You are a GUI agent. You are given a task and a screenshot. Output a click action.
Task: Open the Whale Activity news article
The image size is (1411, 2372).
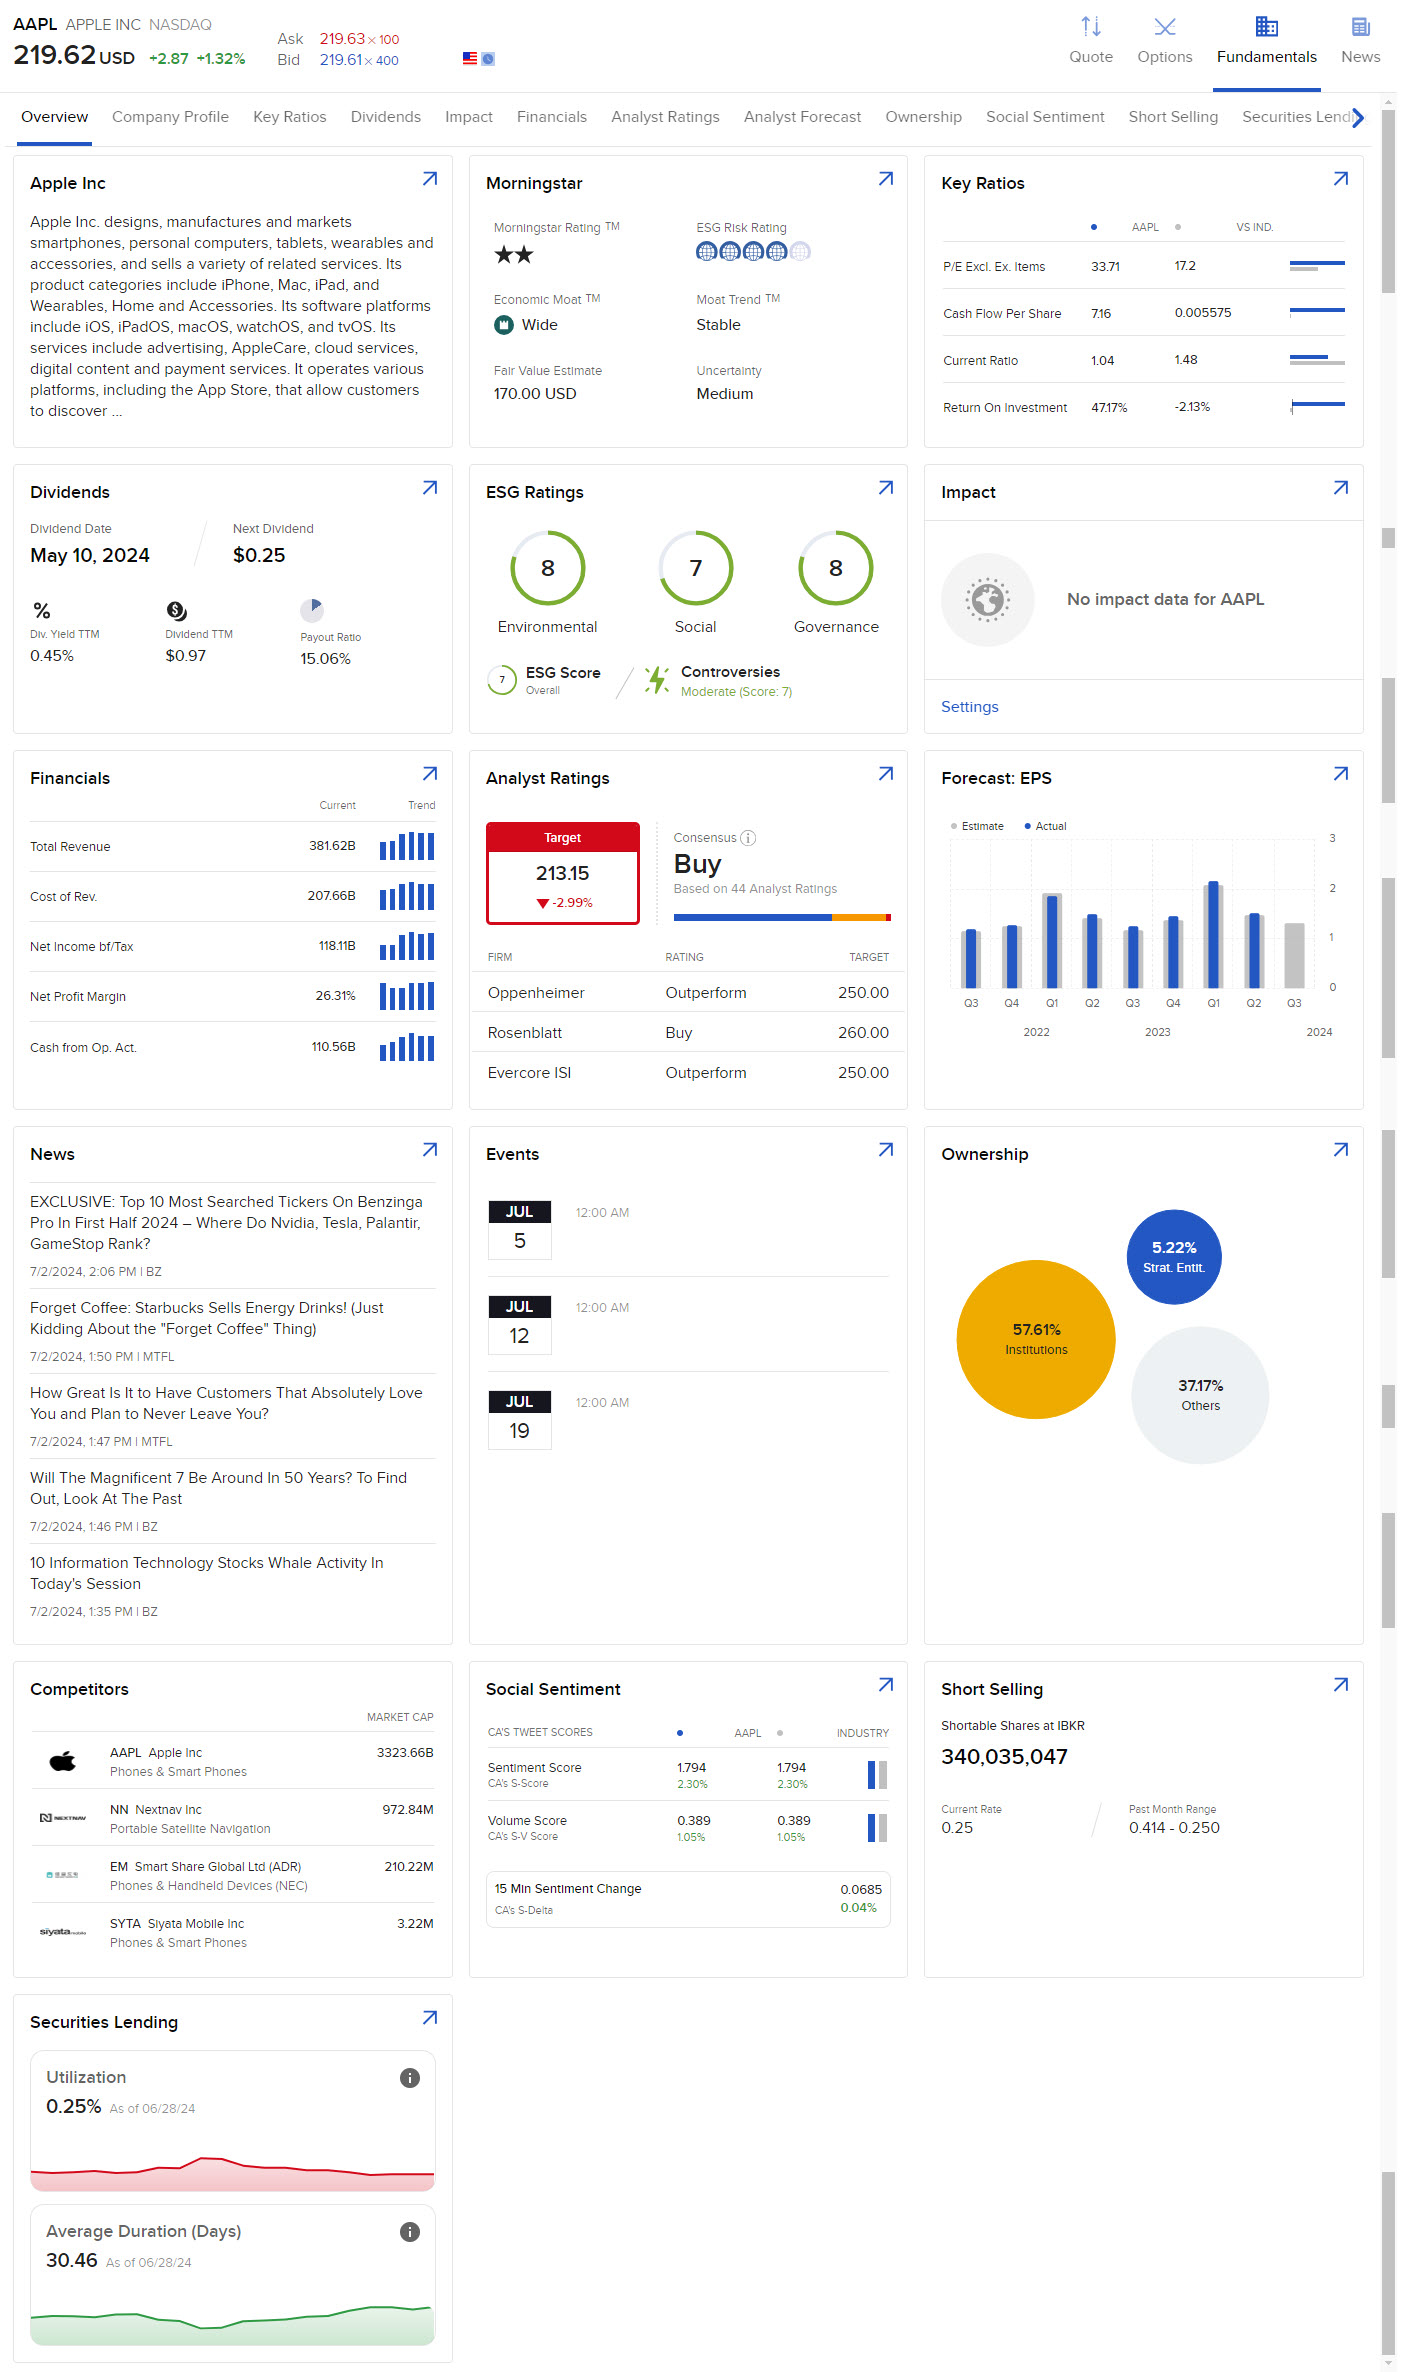tap(207, 1573)
